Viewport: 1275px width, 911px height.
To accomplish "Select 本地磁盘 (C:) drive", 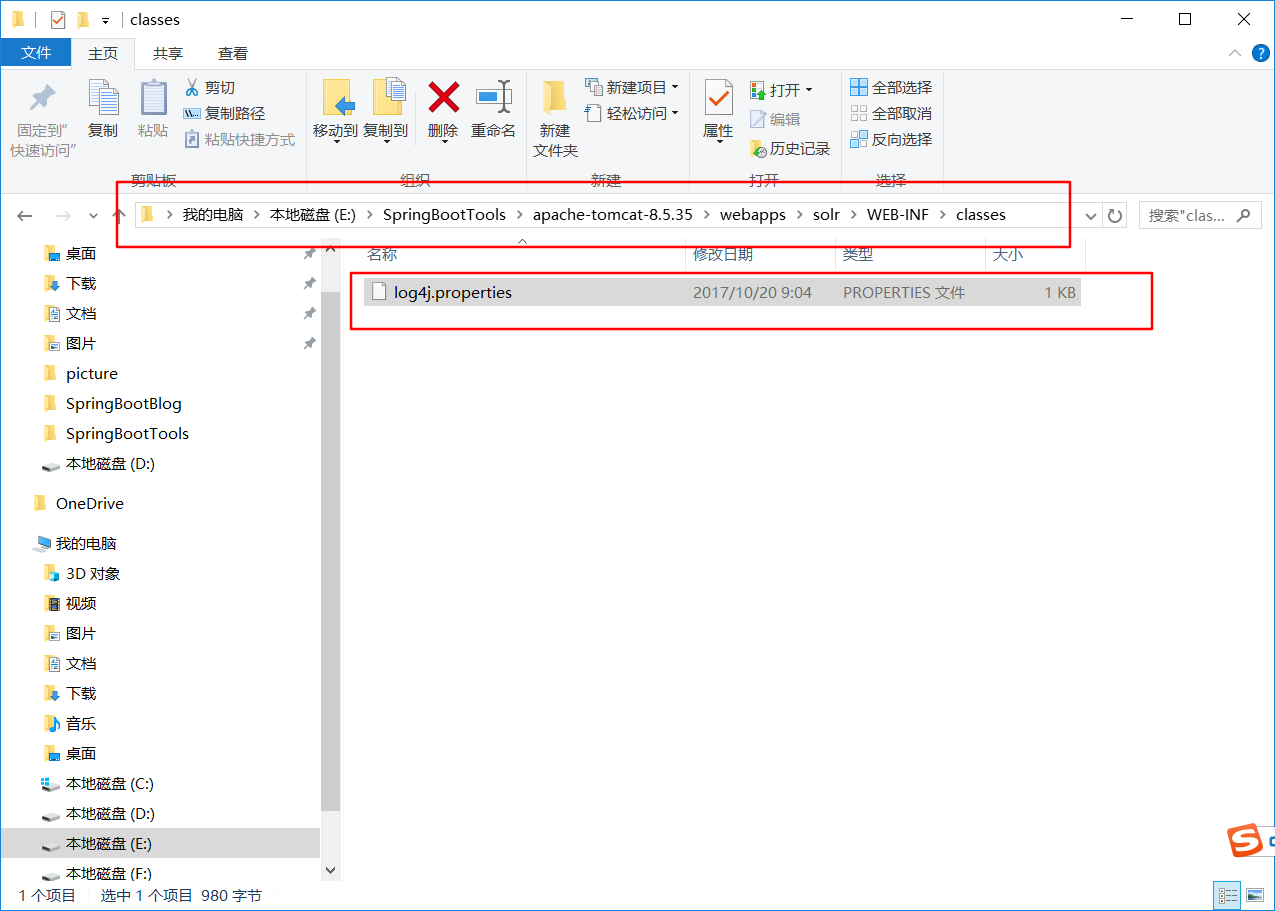I will point(109,784).
